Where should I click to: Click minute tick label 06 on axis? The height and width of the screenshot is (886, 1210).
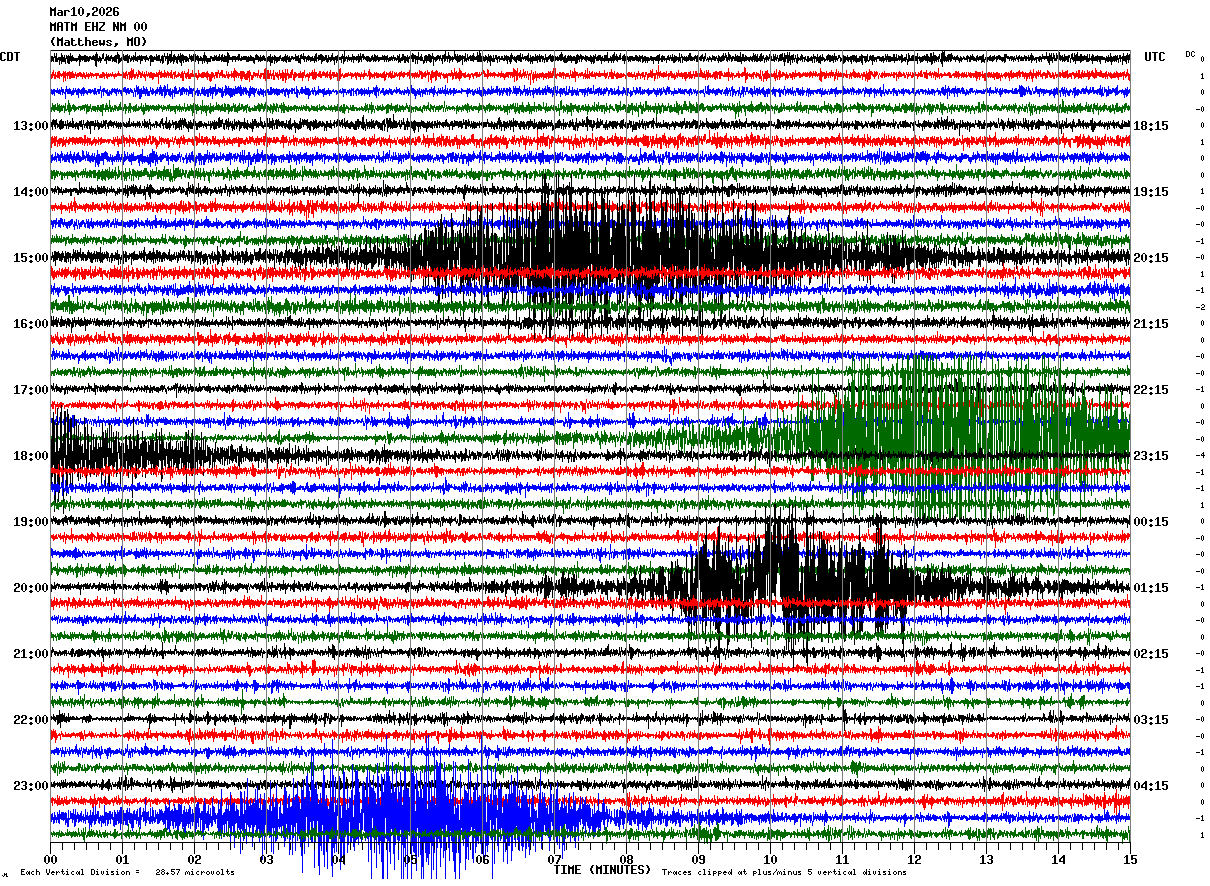483,859
